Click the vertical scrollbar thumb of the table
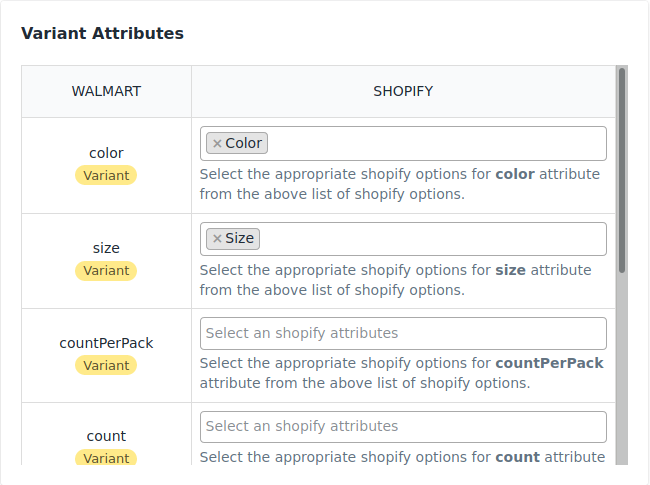 click(621, 170)
